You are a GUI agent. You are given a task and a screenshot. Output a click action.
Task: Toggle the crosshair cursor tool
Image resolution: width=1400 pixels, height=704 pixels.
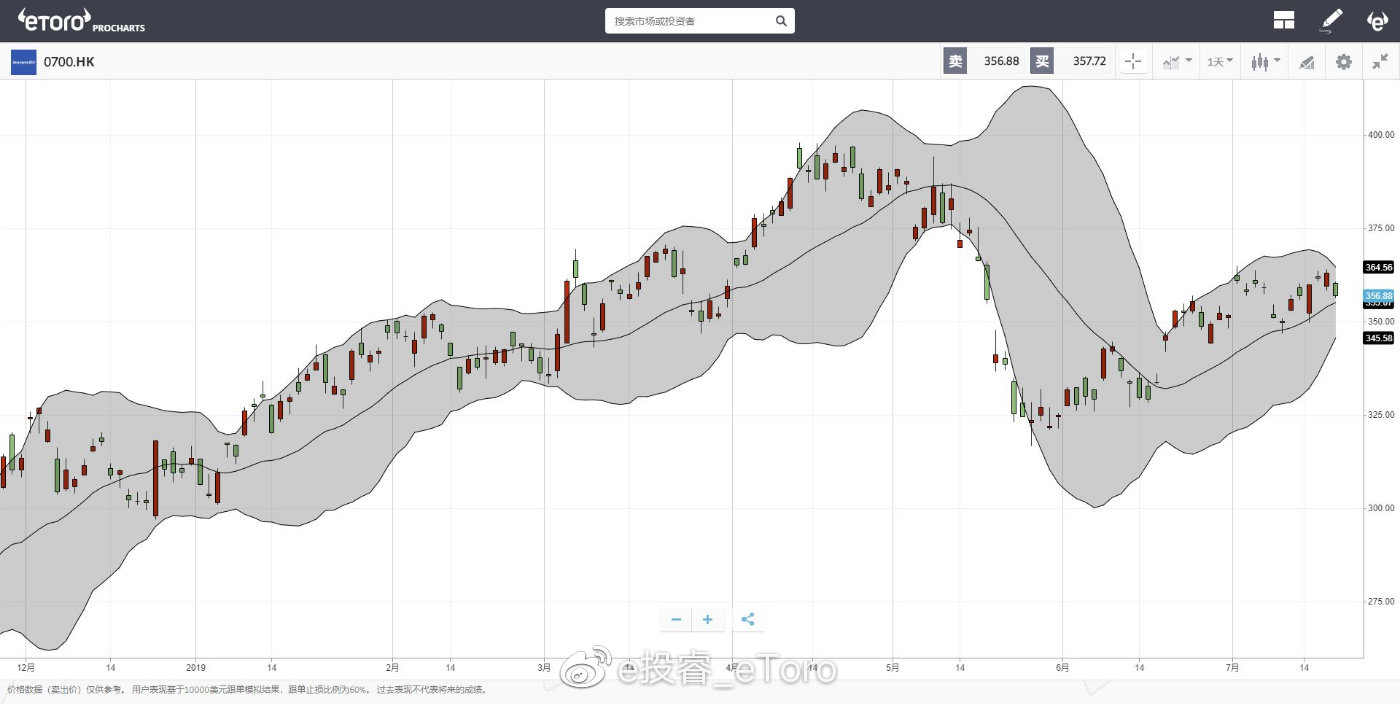click(1132, 62)
